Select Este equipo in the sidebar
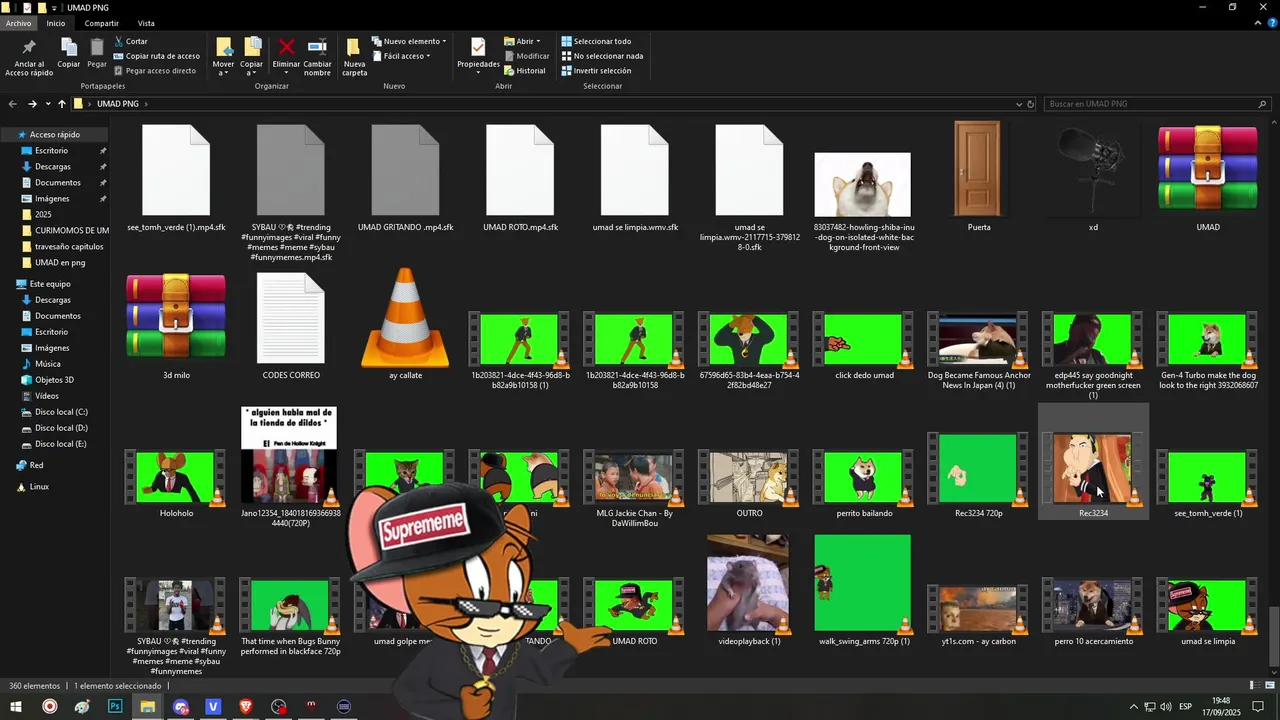Screen dimensions: 1280x720 point(50,284)
